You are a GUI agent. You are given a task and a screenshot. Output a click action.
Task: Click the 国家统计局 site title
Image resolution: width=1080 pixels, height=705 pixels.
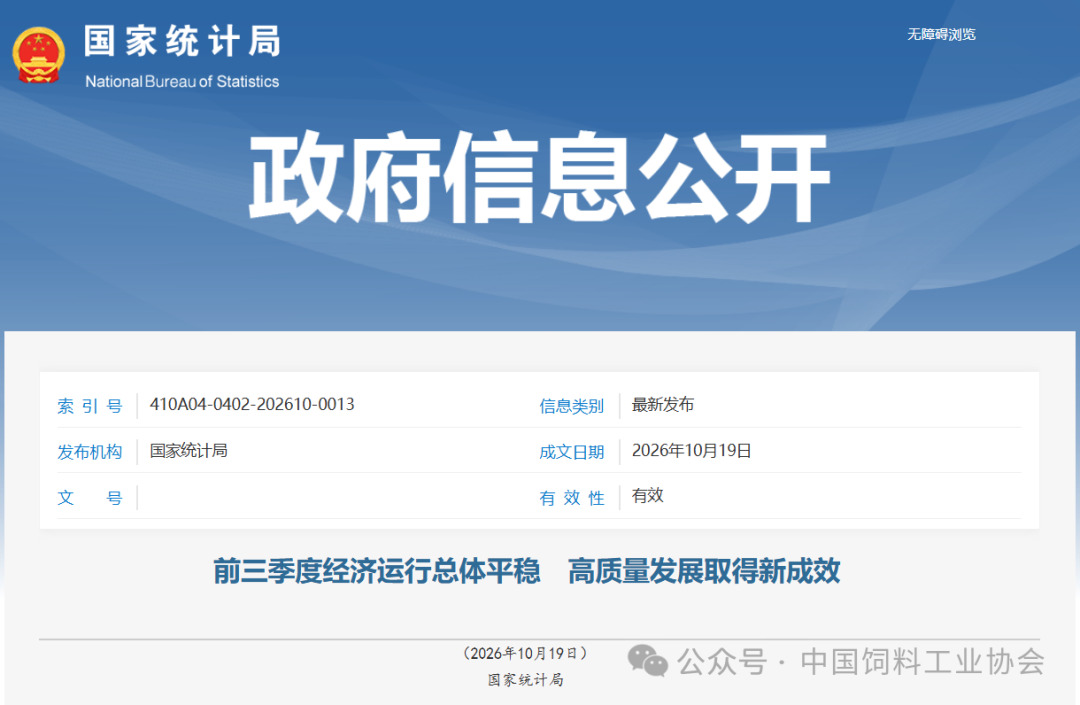(x=183, y=41)
